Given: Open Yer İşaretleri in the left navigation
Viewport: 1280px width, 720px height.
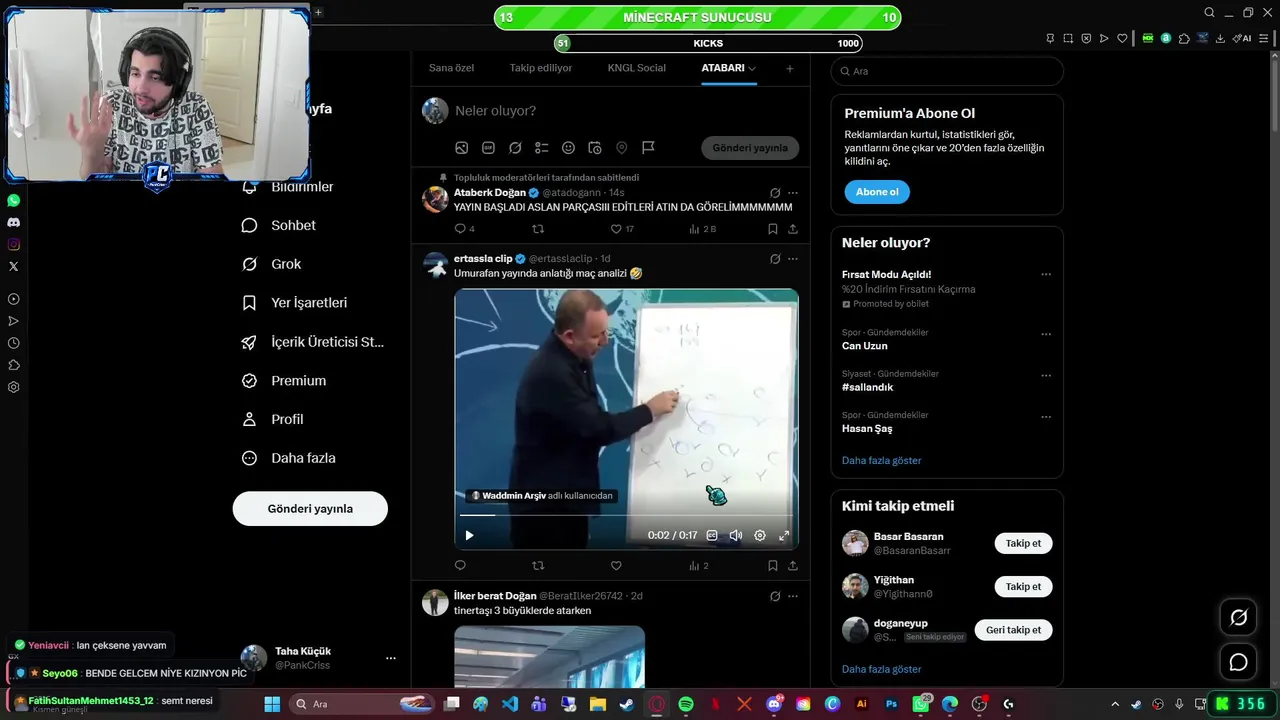Looking at the screenshot, I should (x=295, y=303).
